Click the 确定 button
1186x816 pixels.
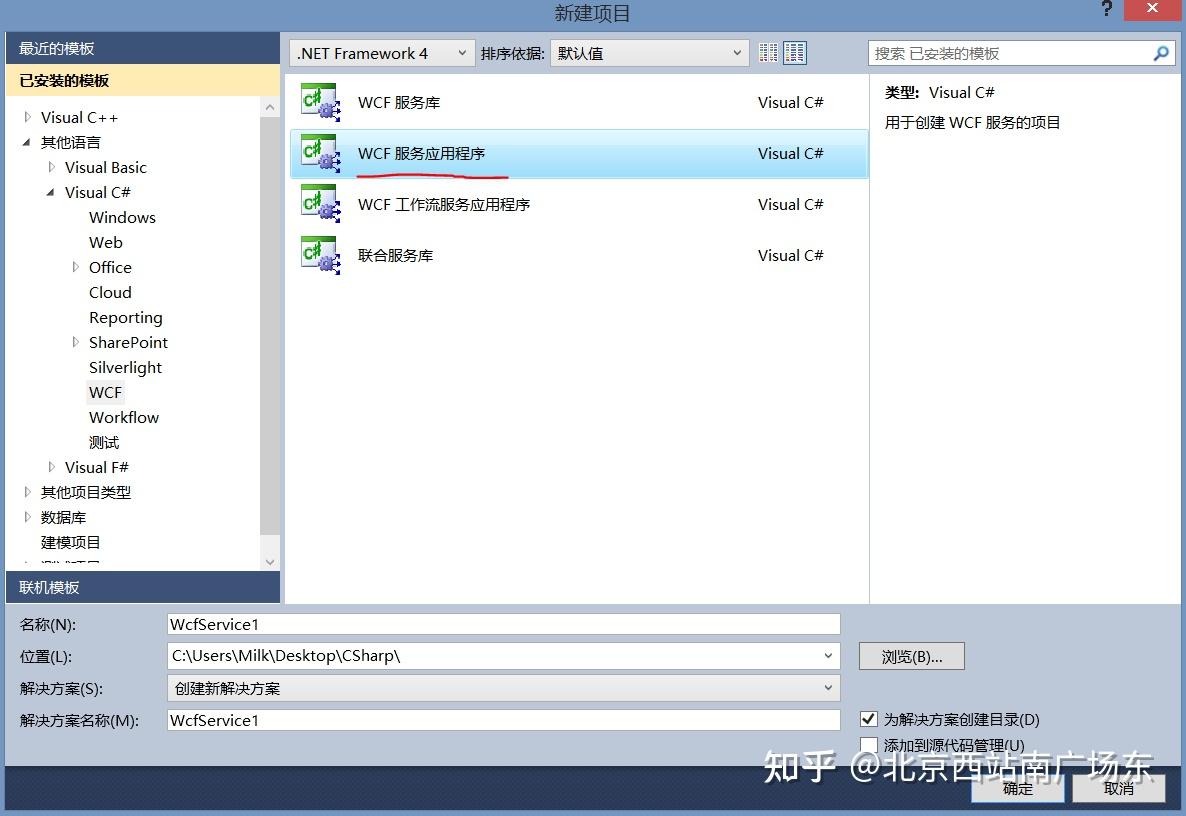(1017, 788)
